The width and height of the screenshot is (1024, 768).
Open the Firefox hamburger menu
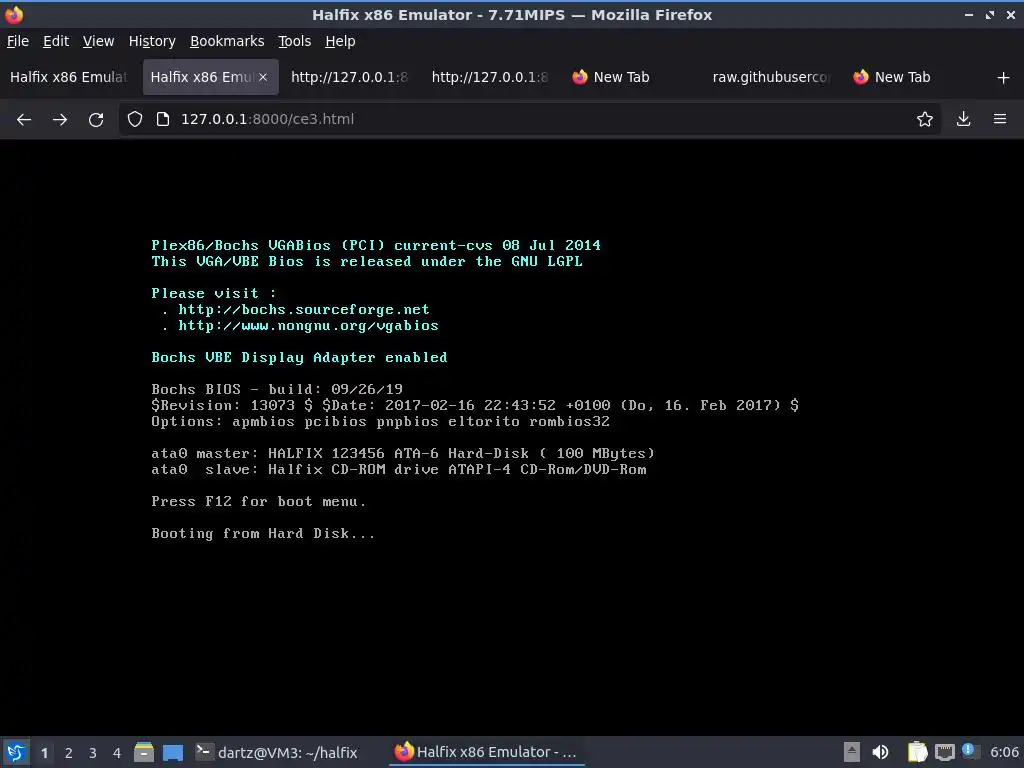click(x=1000, y=119)
